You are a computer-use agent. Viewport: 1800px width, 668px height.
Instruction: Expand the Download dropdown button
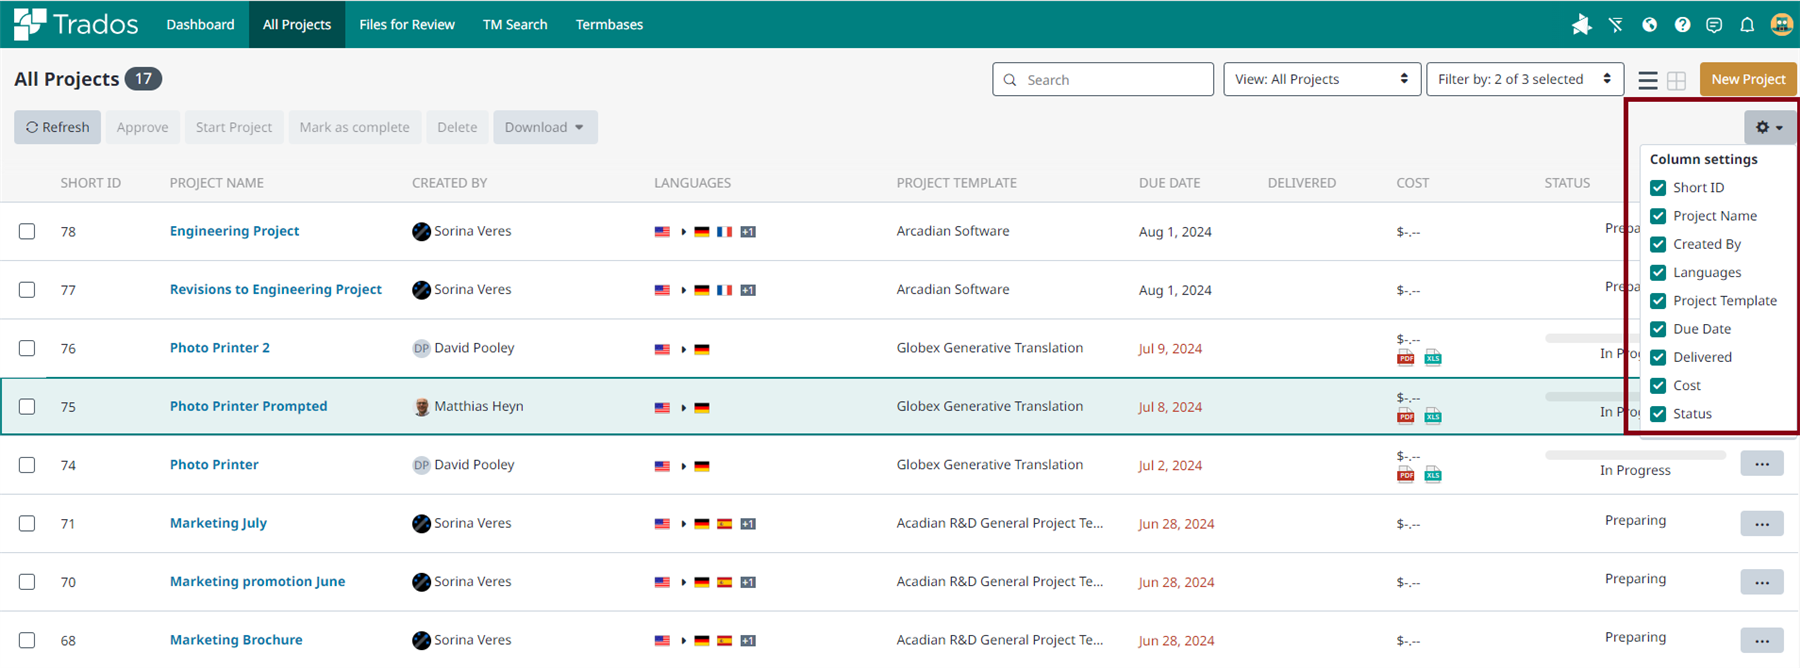[545, 127]
